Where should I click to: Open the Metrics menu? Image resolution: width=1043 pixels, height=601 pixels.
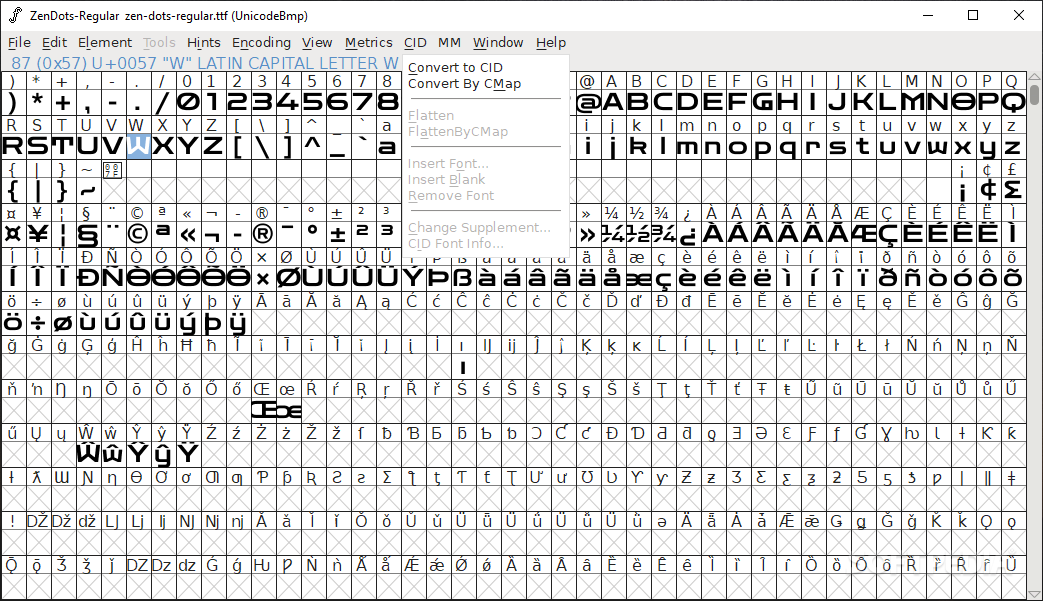coord(369,43)
